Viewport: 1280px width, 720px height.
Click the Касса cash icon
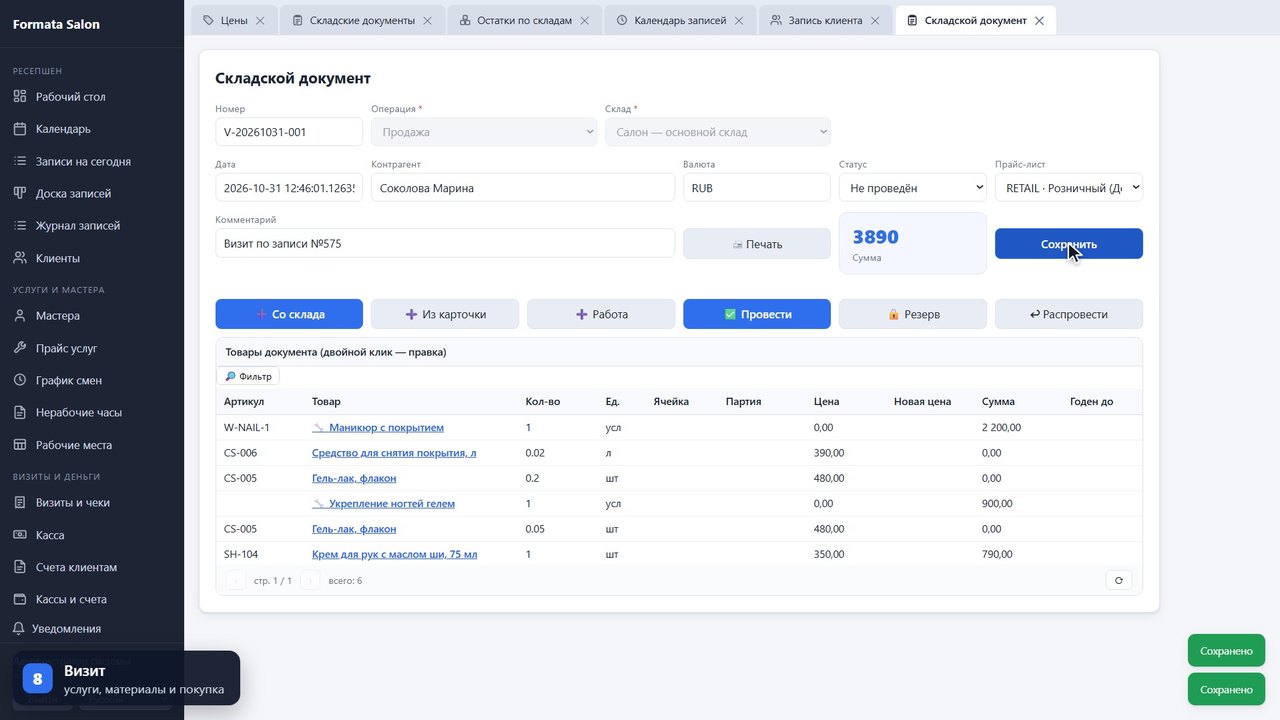point(19,535)
